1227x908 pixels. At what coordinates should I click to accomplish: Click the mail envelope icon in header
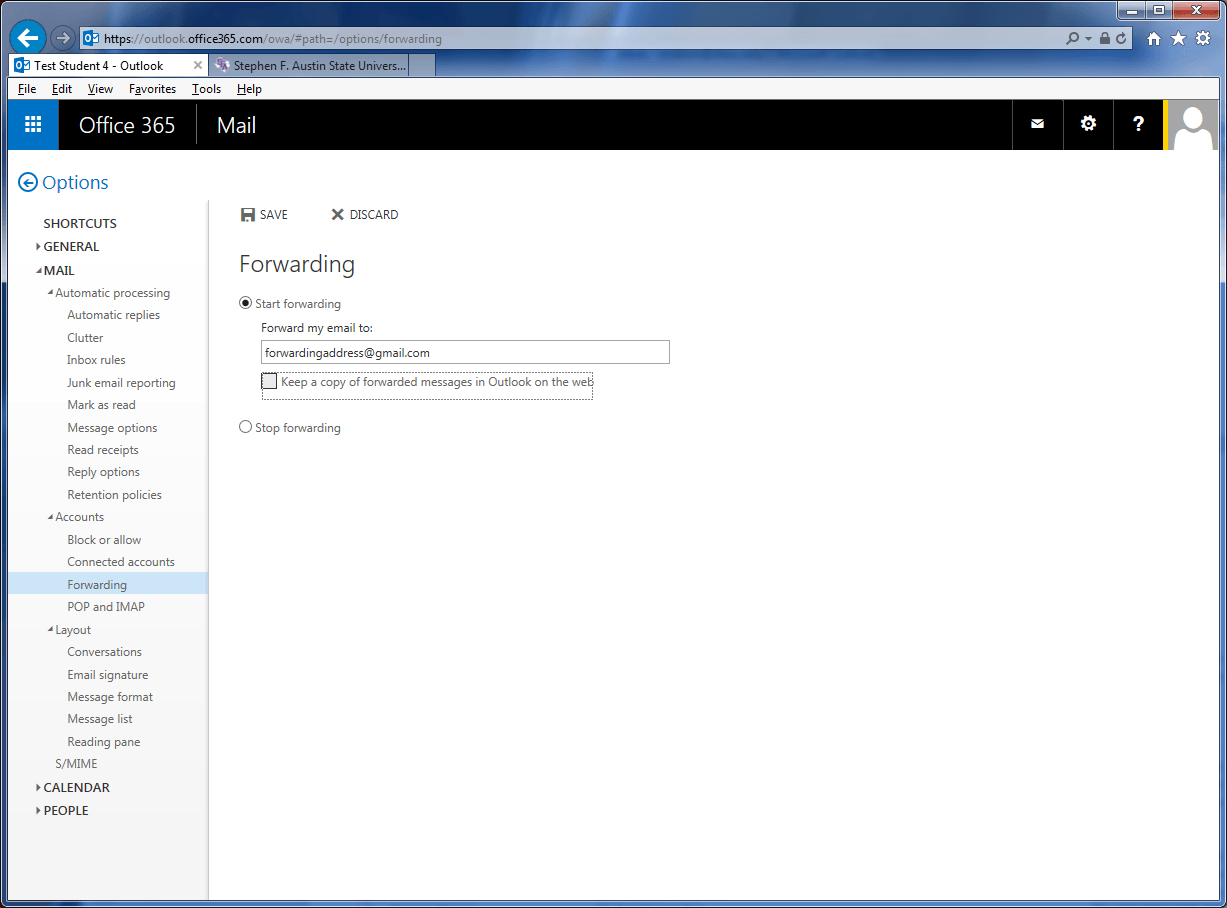click(1037, 124)
